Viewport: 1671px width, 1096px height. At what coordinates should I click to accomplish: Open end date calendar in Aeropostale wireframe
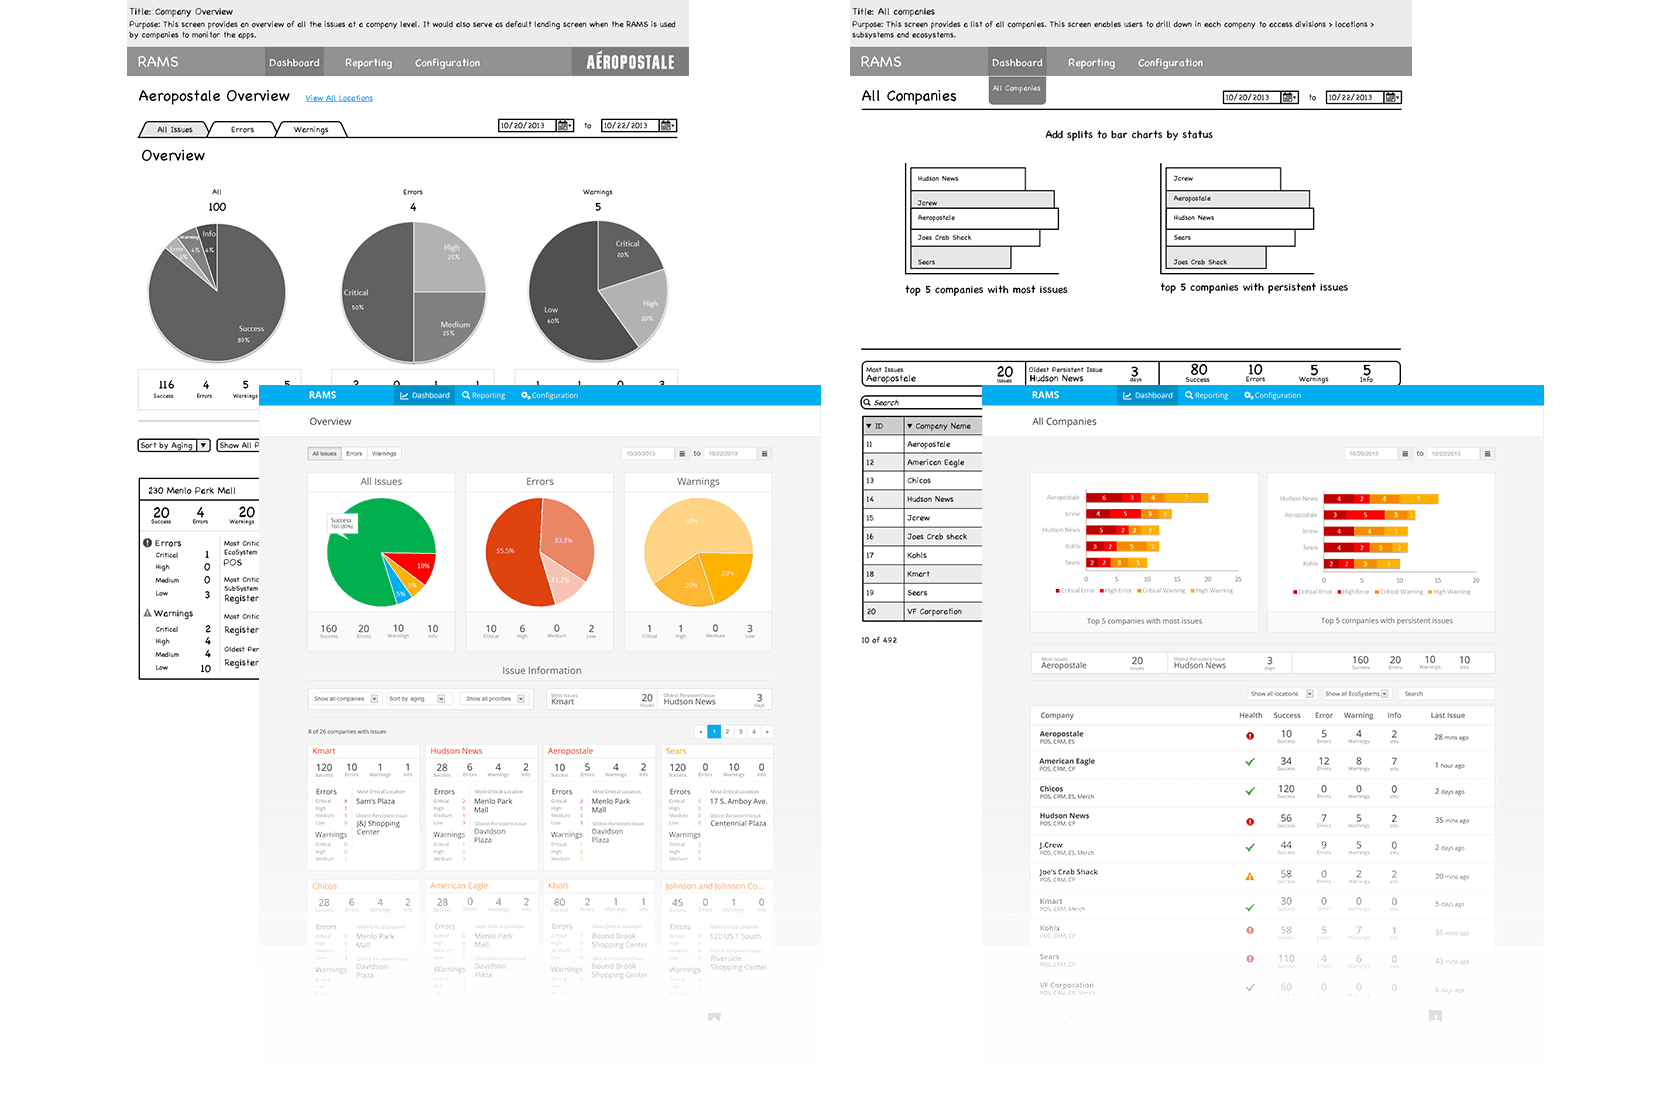pos(668,126)
